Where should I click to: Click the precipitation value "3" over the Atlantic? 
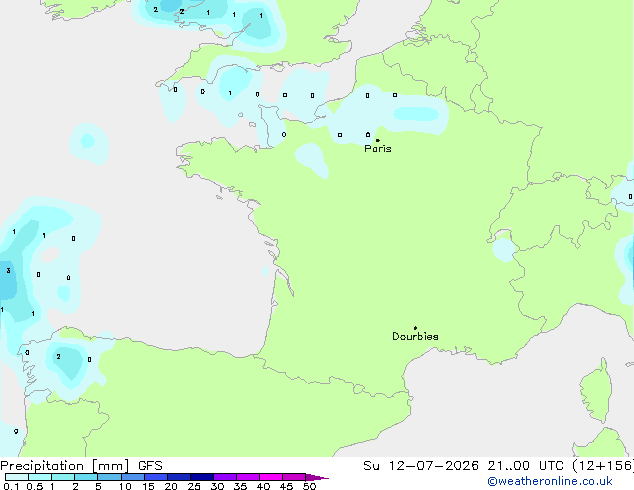[x=8, y=270]
